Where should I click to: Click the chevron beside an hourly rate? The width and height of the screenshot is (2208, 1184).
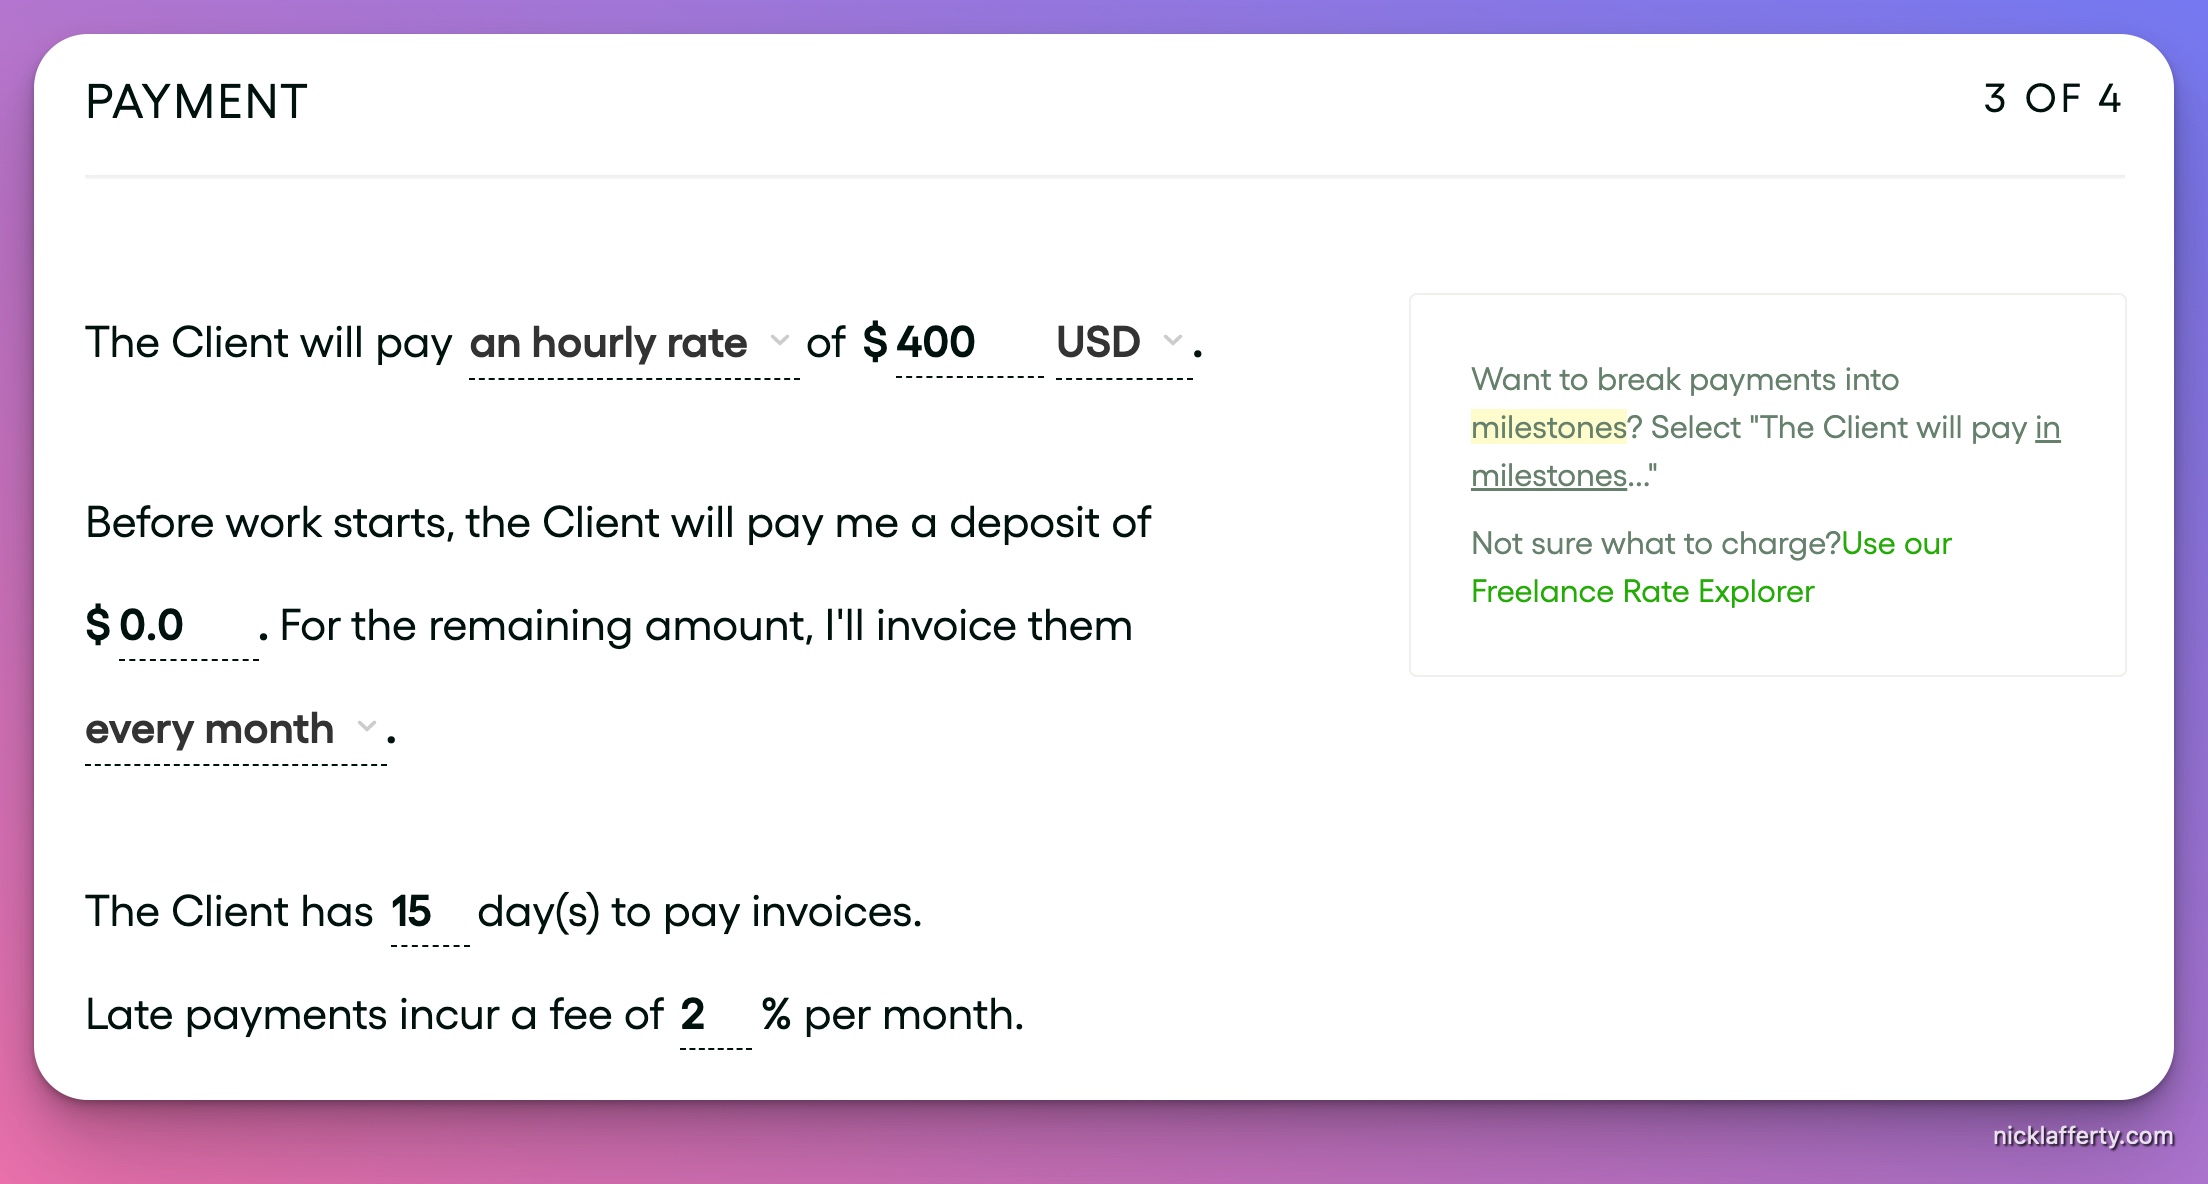tap(780, 341)
